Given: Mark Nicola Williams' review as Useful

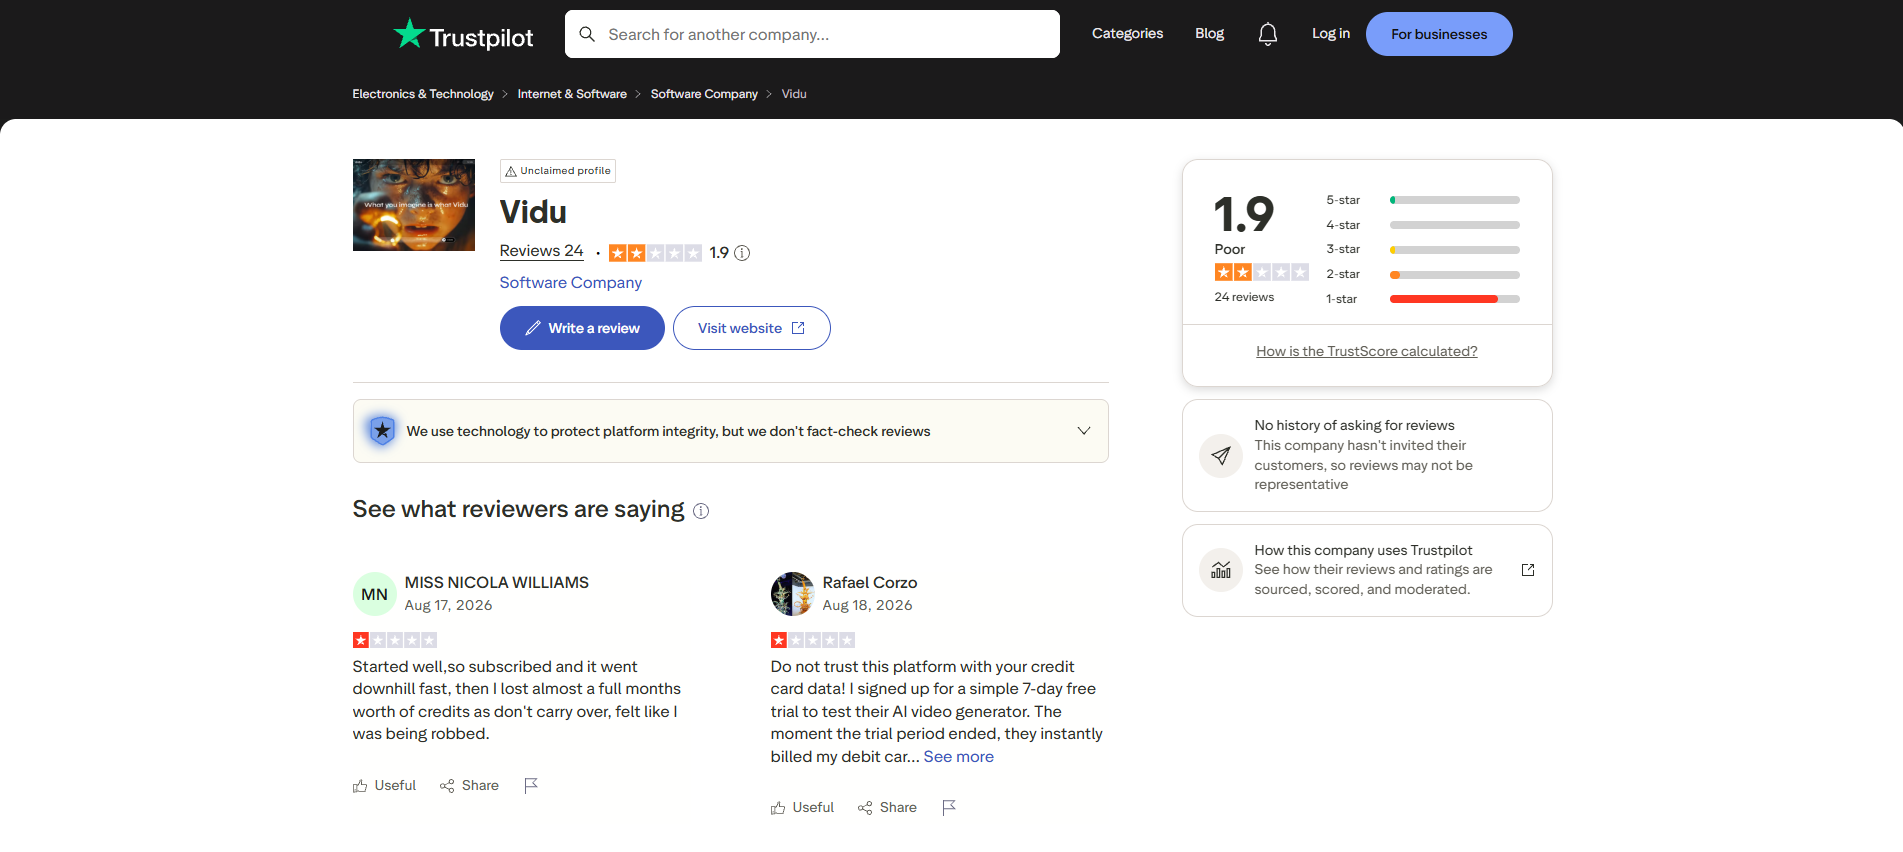Looking at the screenshot, I should click(384, 786).
